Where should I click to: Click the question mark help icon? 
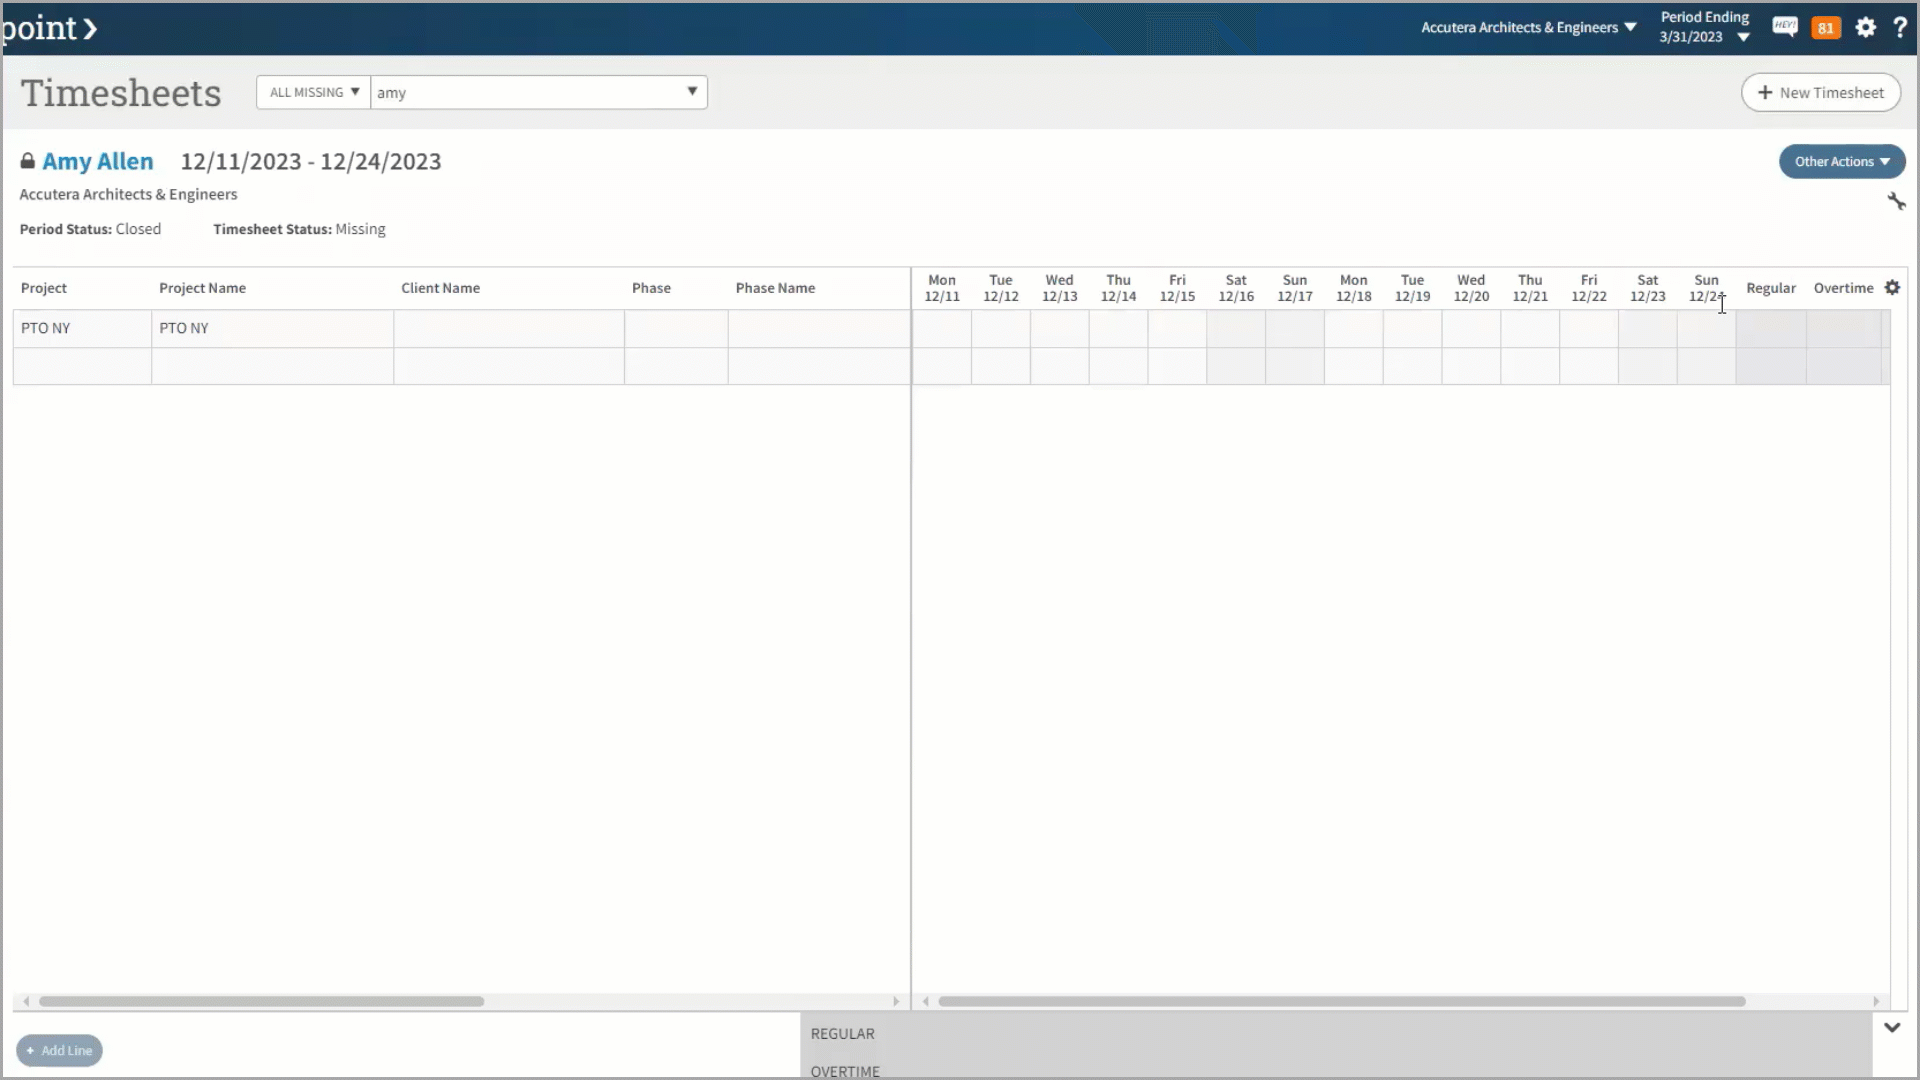tap(1901, 28)
